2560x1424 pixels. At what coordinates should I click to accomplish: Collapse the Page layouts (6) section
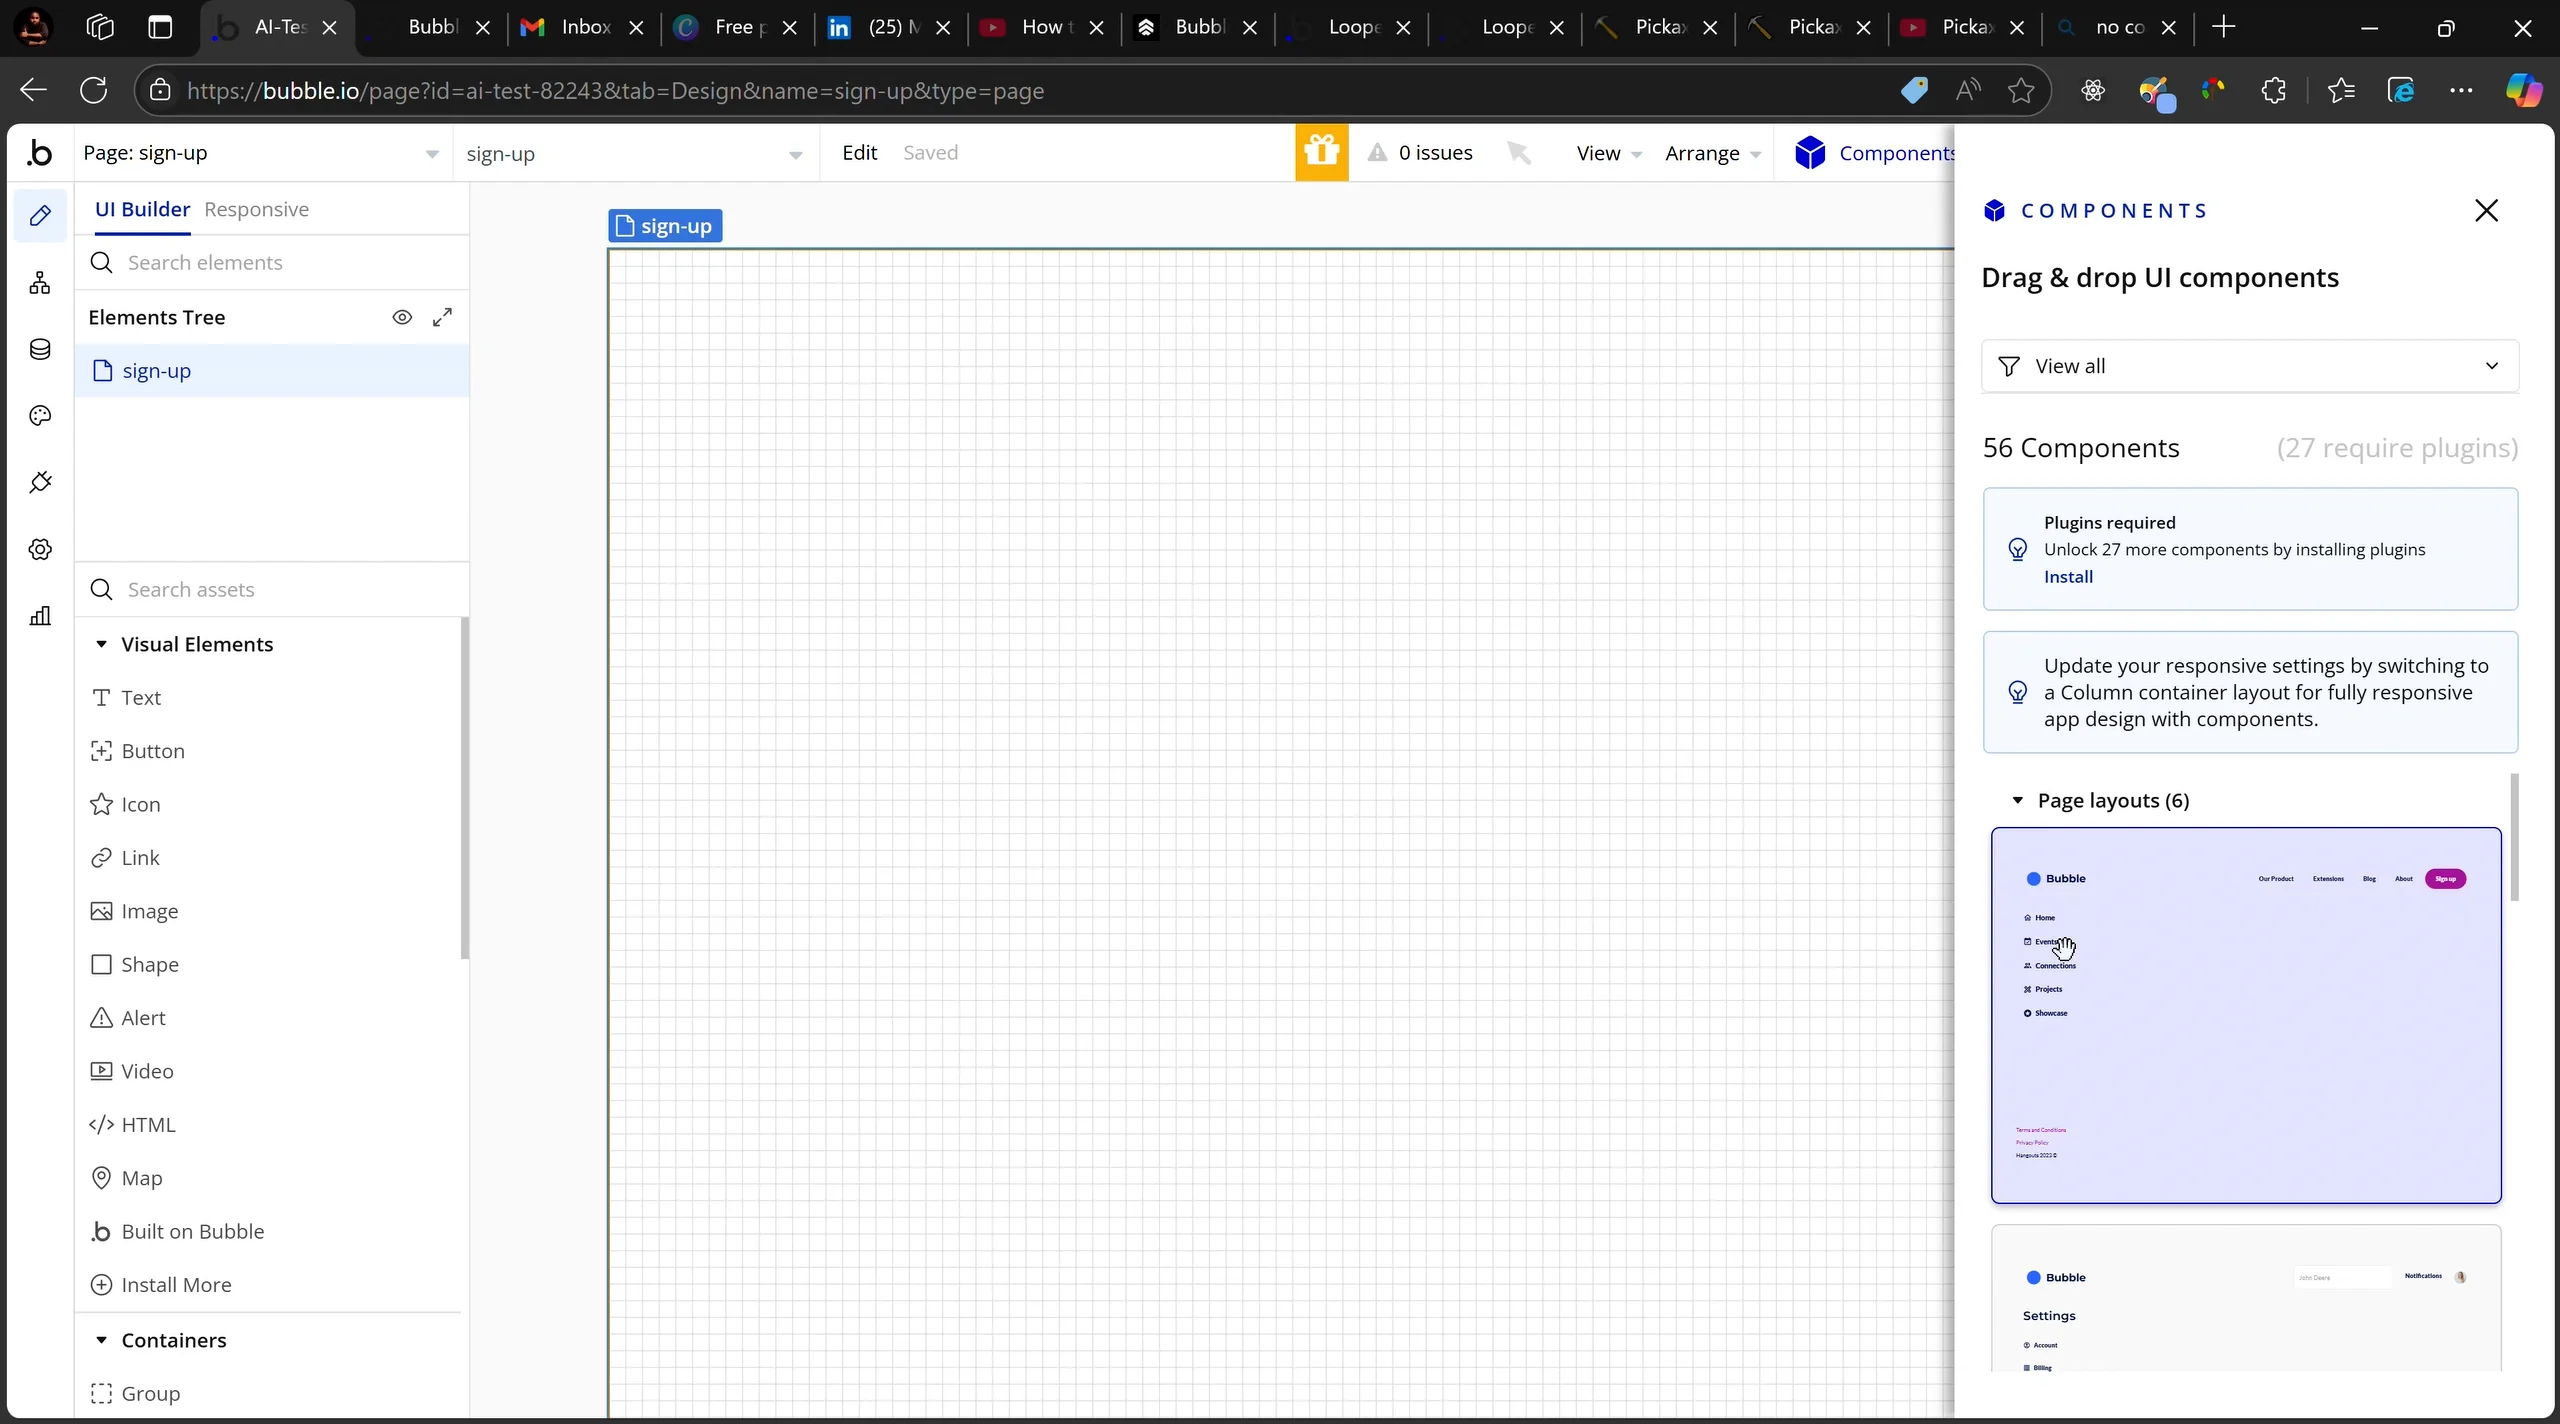click(x=2017, y=800)
